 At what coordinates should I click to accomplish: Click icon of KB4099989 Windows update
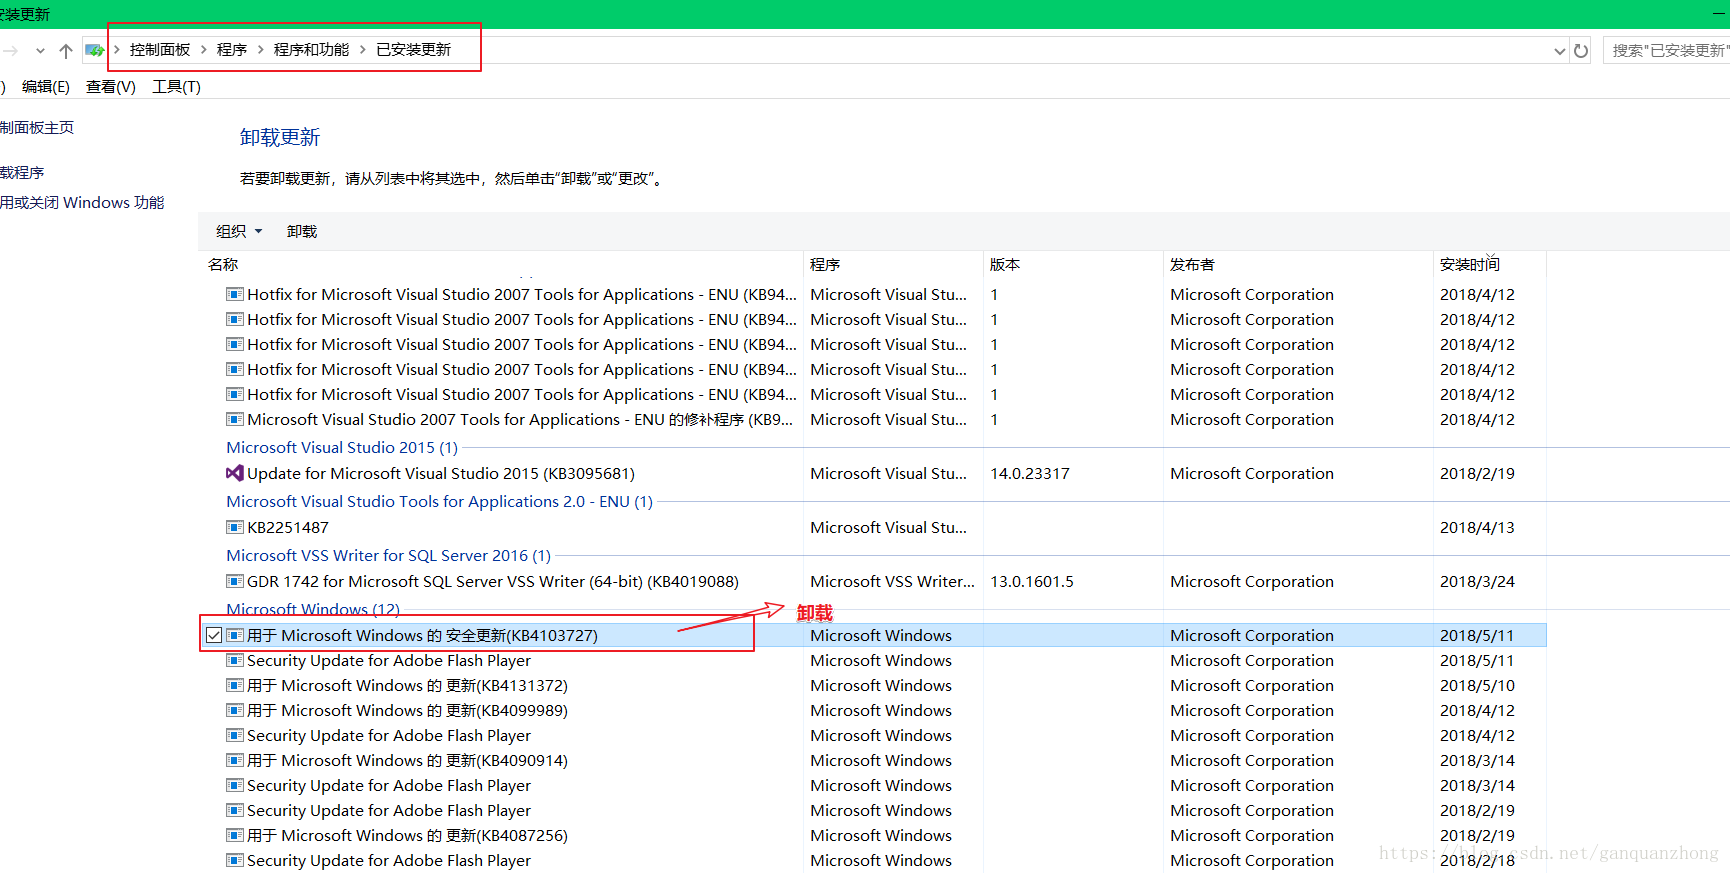click(235, 711)
